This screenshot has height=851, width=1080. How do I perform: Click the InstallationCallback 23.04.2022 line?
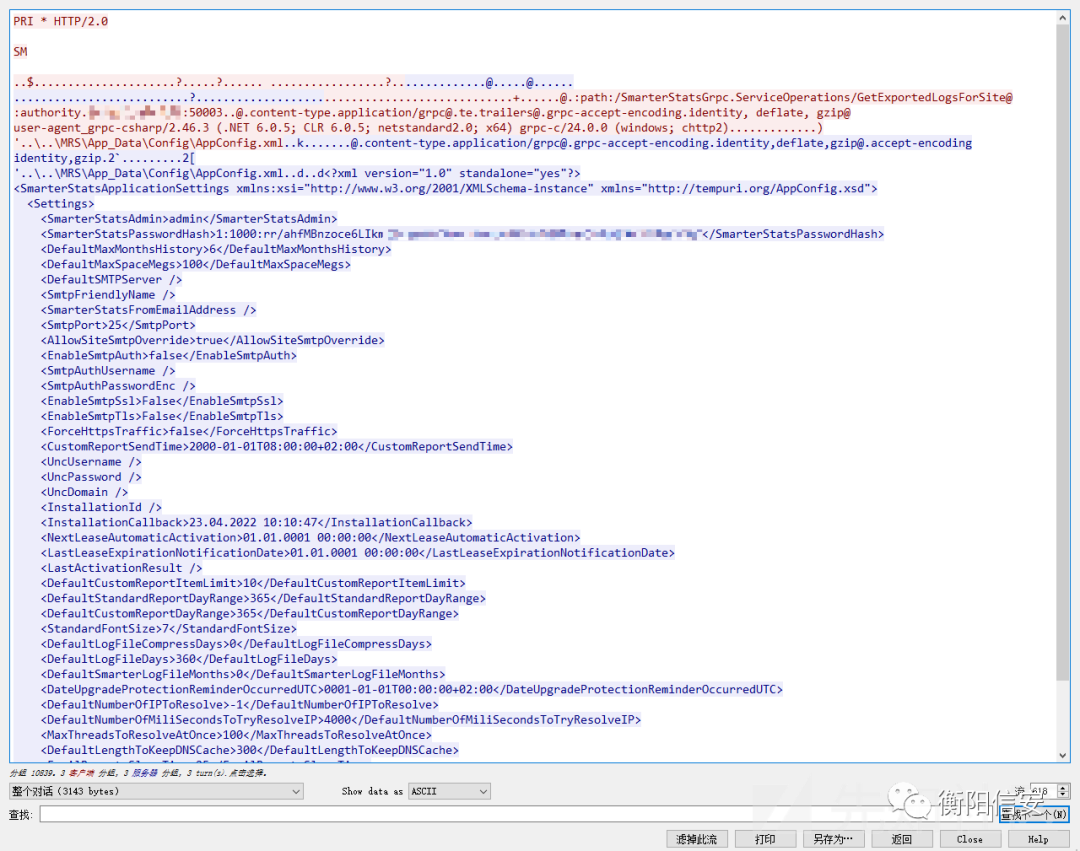pyautogui.click(x=256, y=522)
